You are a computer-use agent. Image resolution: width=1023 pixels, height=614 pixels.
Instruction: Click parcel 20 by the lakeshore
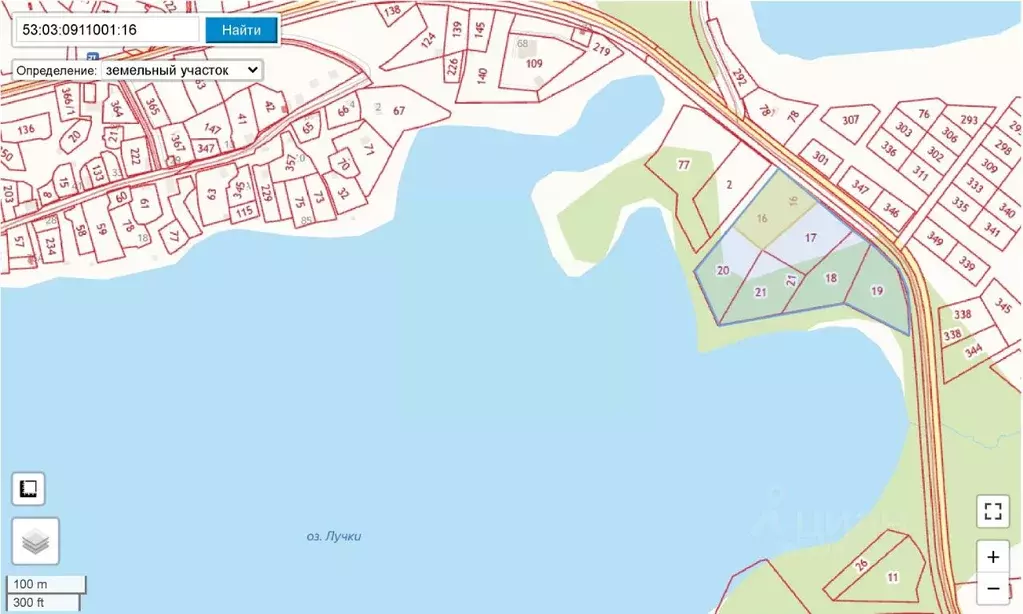click(x=723, y=270)
